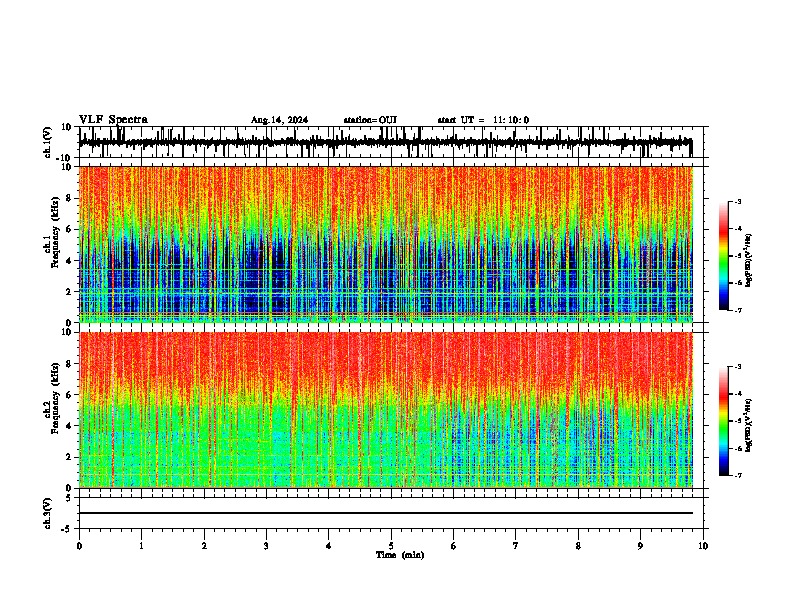
Task: Click the flat ch.3 voltage trace line
Action: click(385, 513)
